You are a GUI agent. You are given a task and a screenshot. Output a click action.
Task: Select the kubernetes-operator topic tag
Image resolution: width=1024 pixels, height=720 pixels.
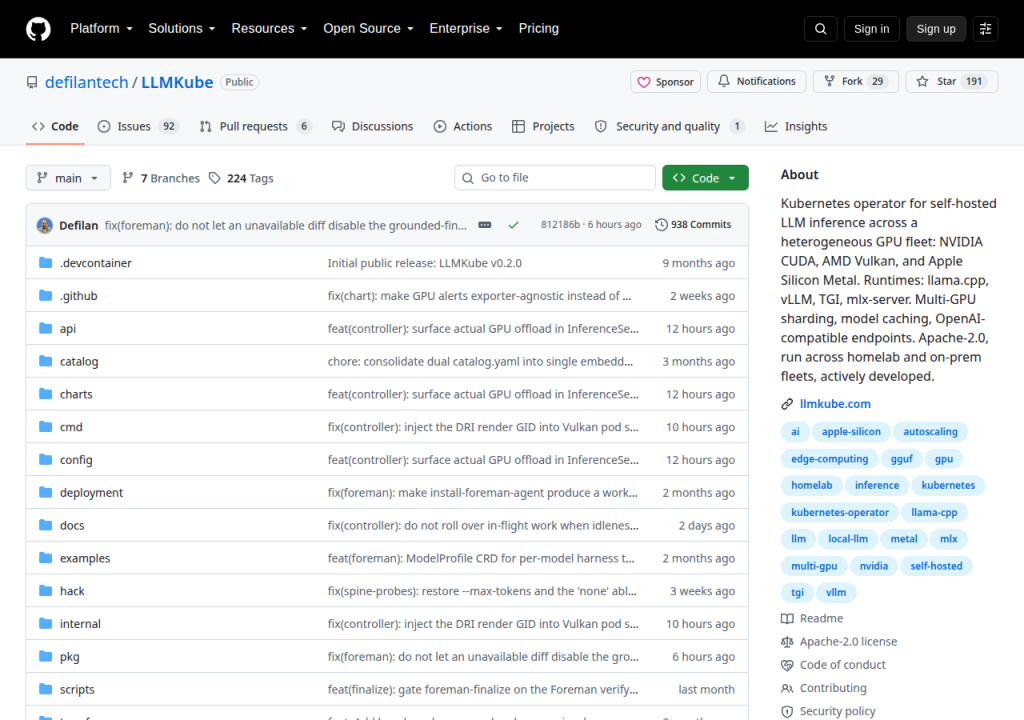[840, 512]
